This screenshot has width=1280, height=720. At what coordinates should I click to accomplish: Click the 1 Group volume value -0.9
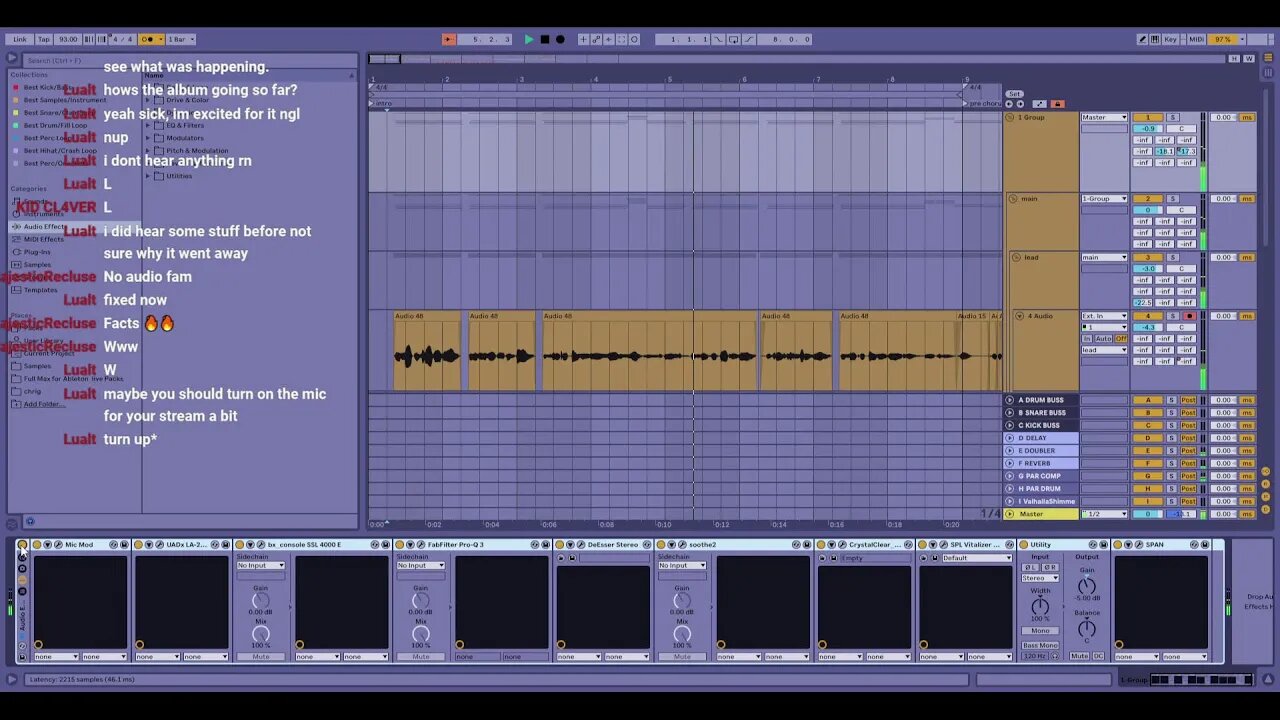(1148, 128)
